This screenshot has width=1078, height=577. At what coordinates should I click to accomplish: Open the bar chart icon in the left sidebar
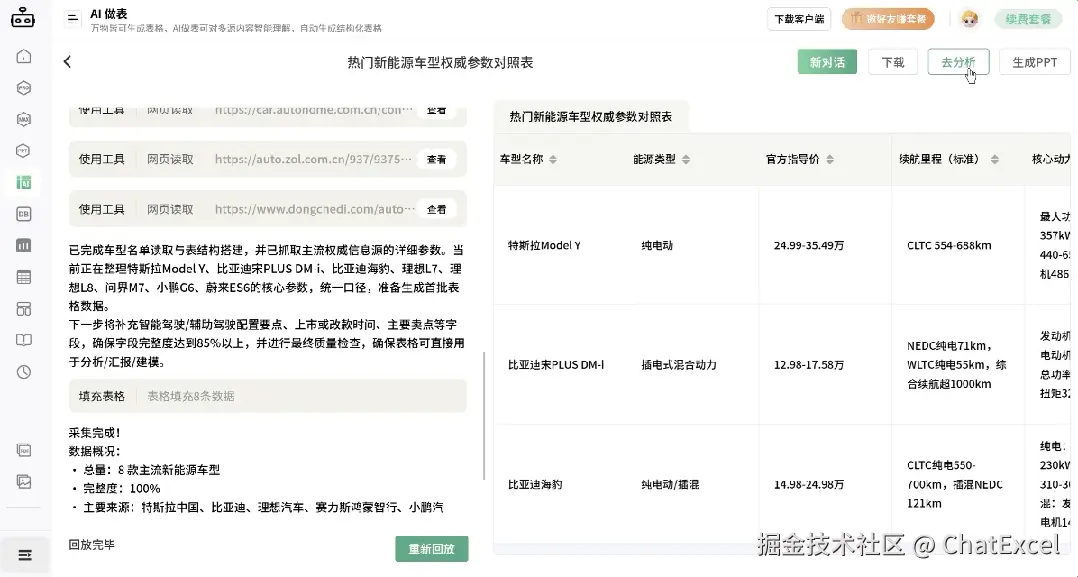(x=23, y=244)
